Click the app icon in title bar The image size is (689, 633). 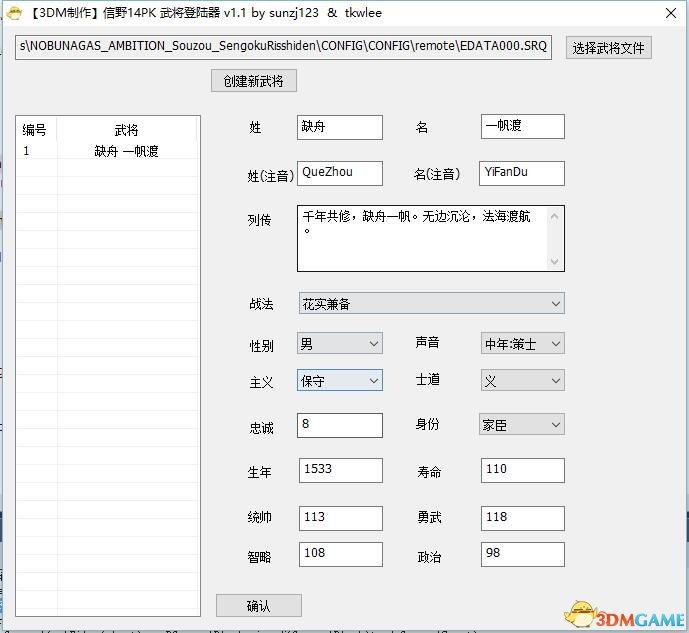14,14
